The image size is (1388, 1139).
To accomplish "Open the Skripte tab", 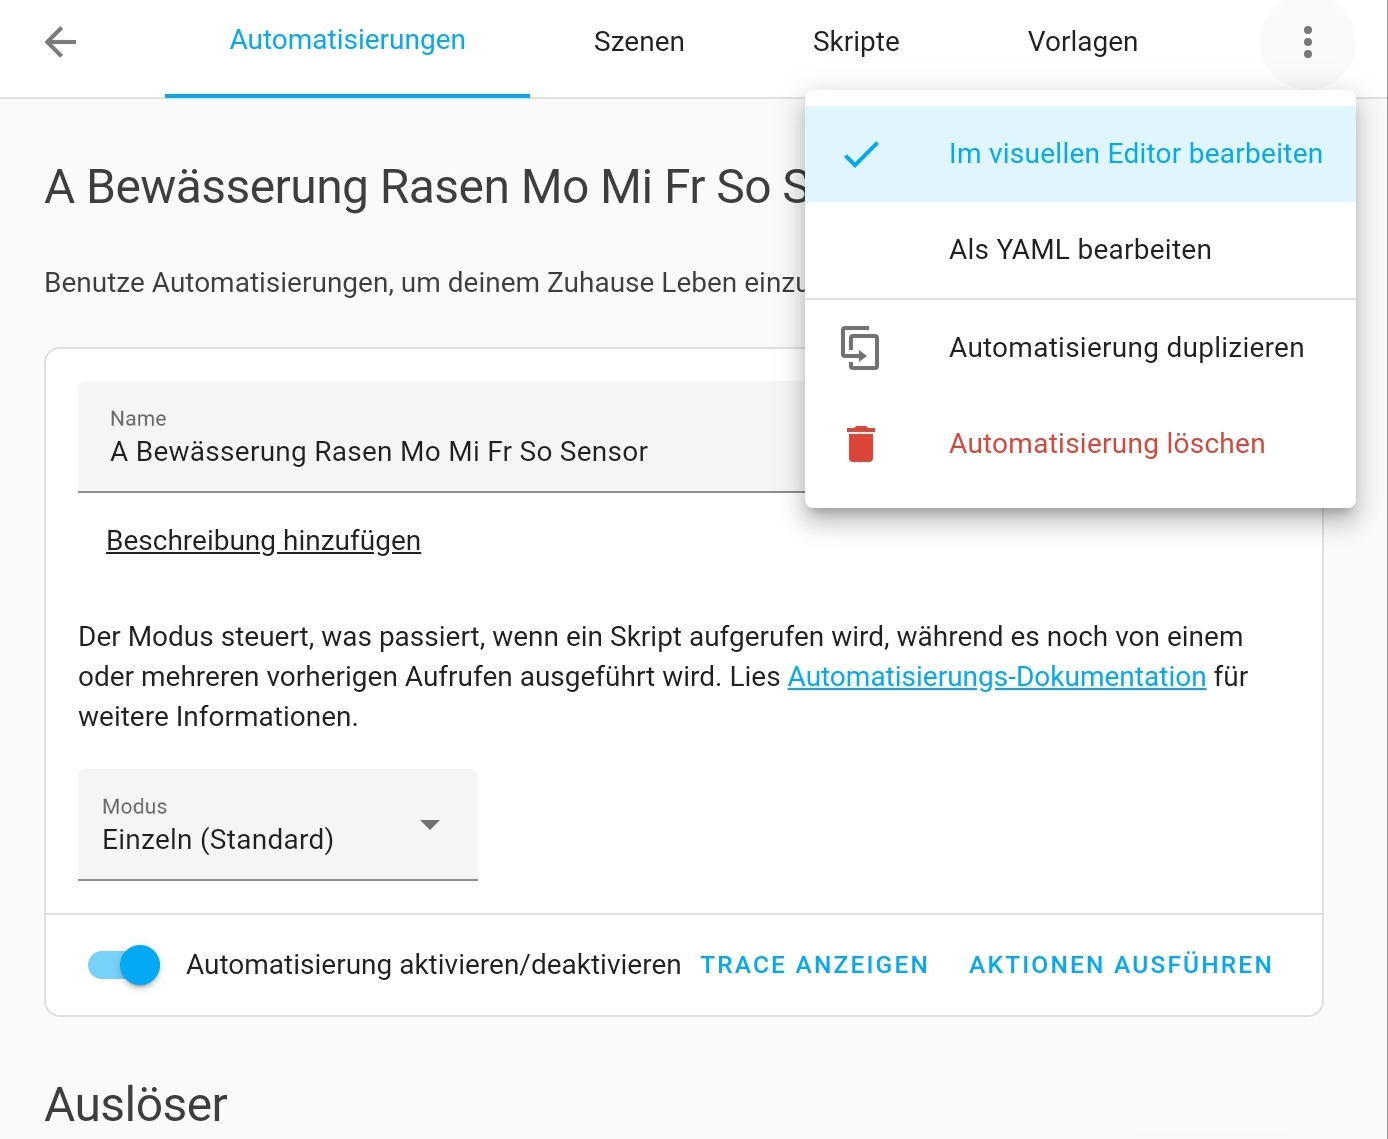I will pyautogui.click(x=856, y=42).
